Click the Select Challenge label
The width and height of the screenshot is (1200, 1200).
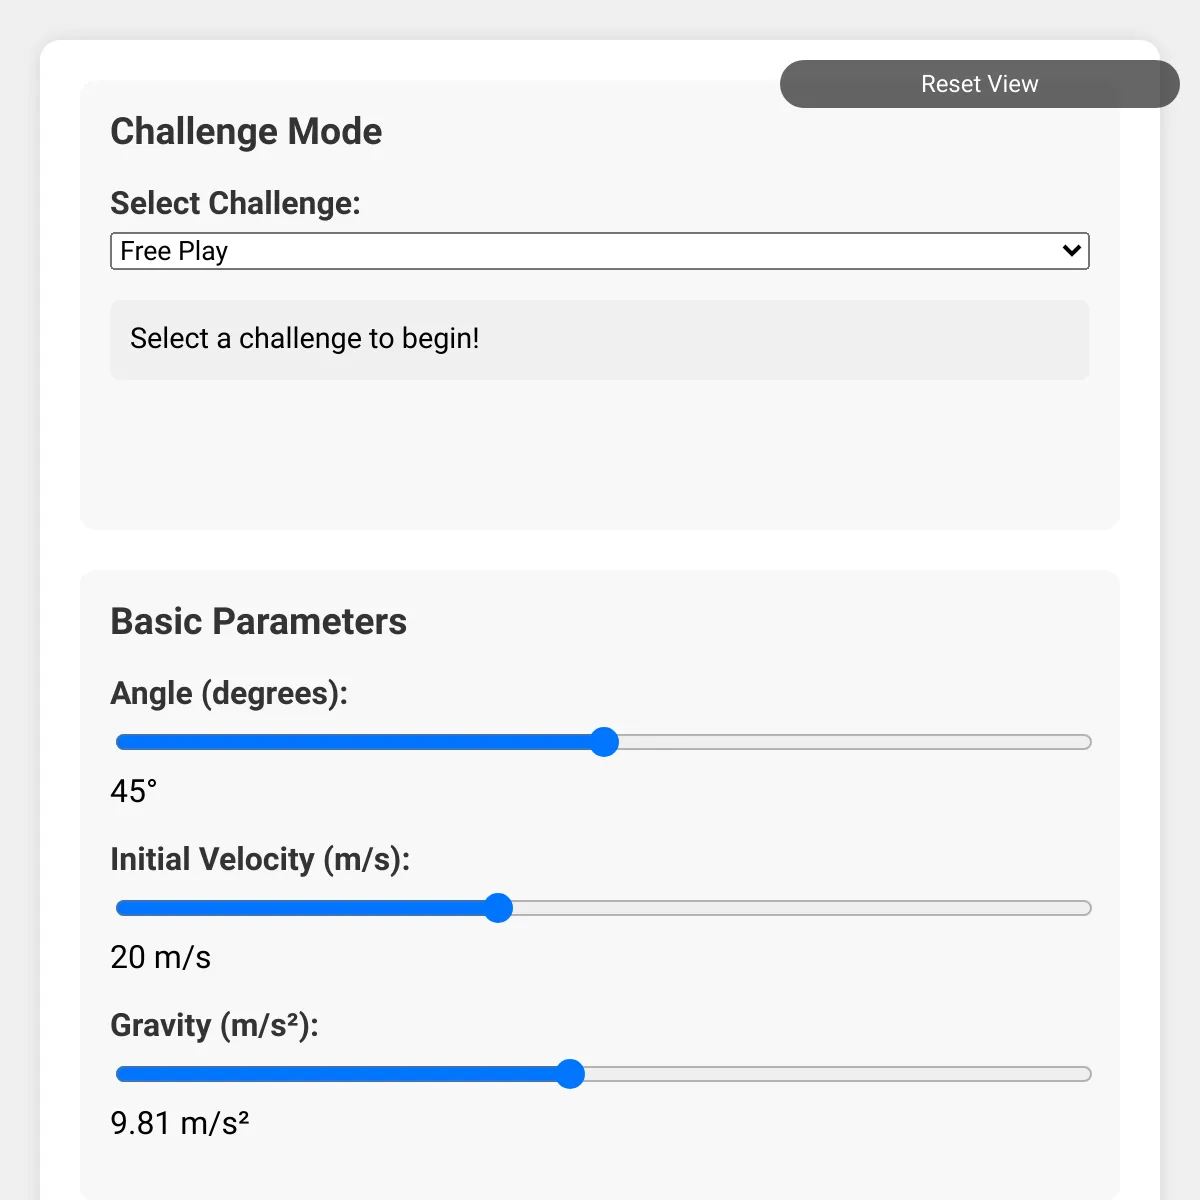pos(235,203)
